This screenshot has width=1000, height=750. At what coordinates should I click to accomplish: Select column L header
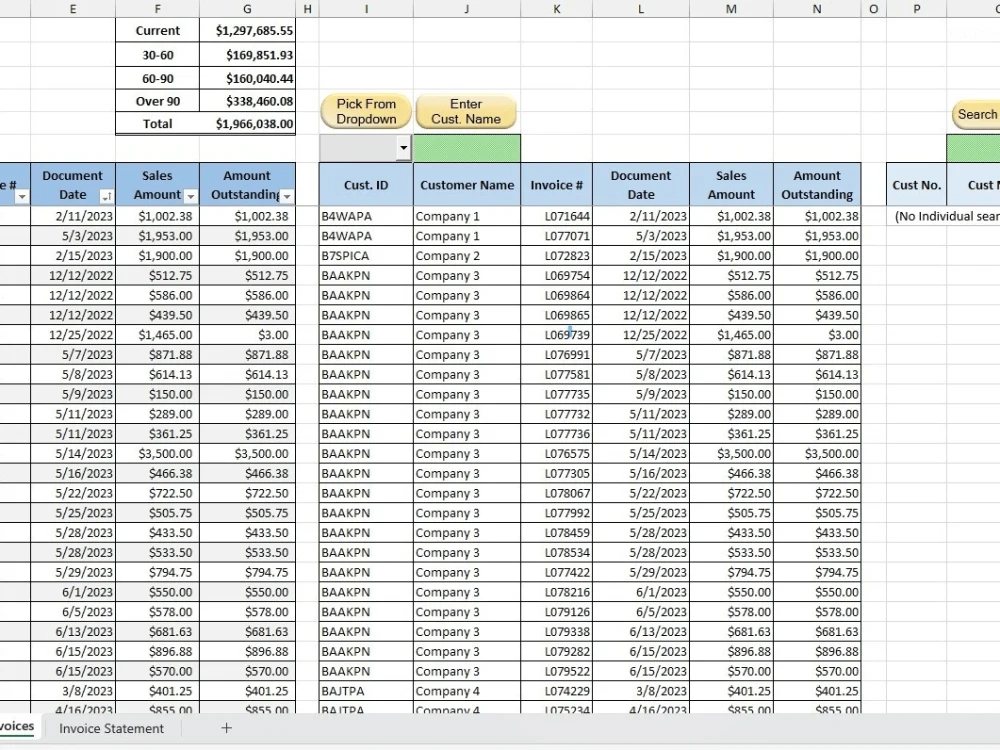point(641,9)
